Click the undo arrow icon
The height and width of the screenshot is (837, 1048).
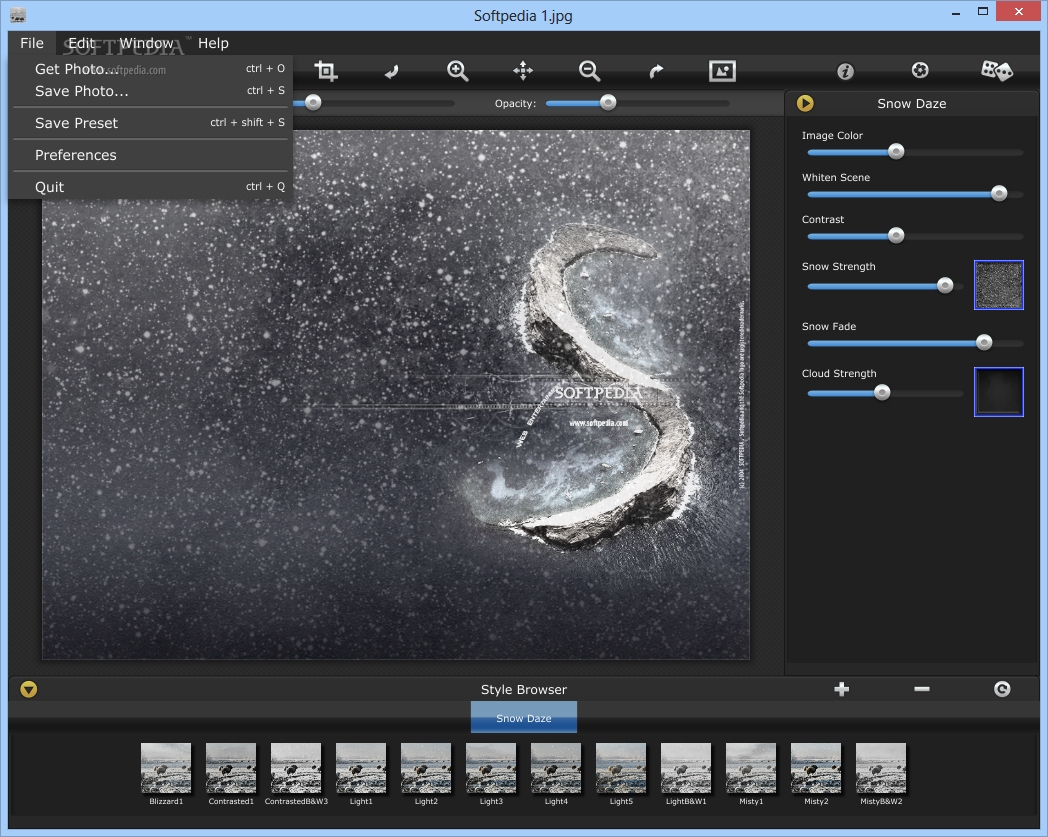pyautogui.click(x=392, y=71)
